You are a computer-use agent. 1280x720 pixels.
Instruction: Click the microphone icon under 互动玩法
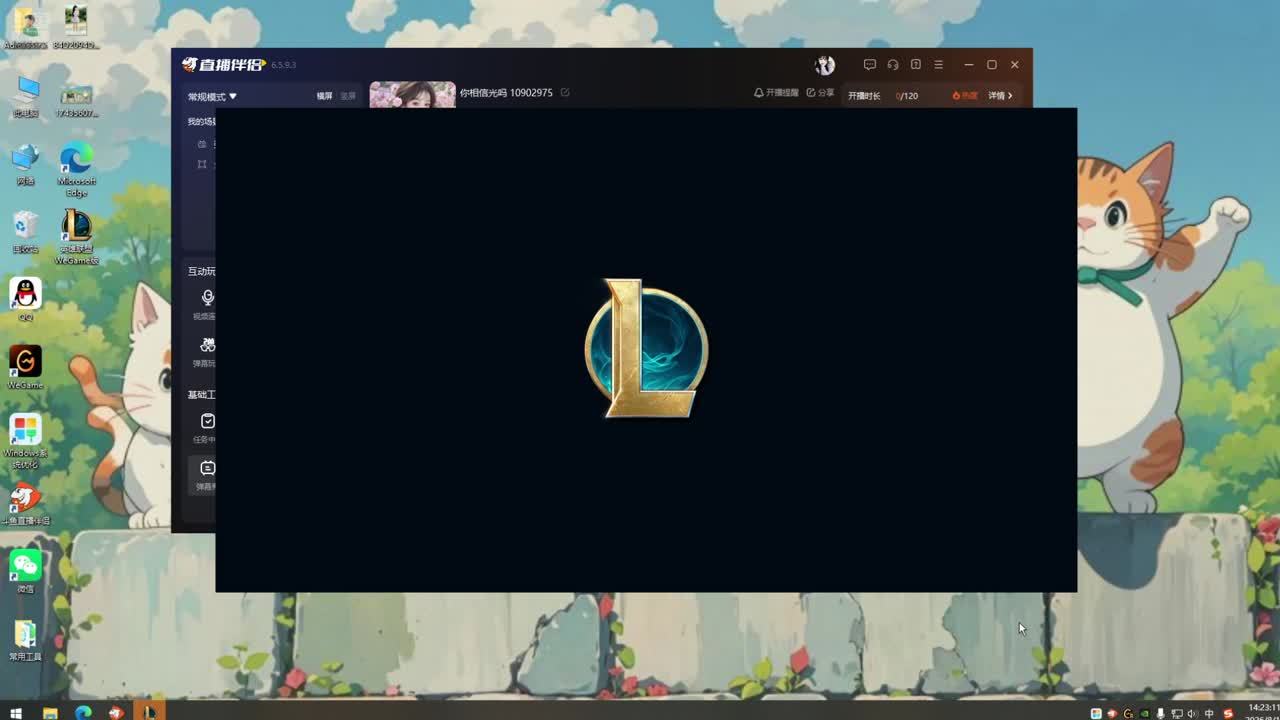(x=207, y=298)
